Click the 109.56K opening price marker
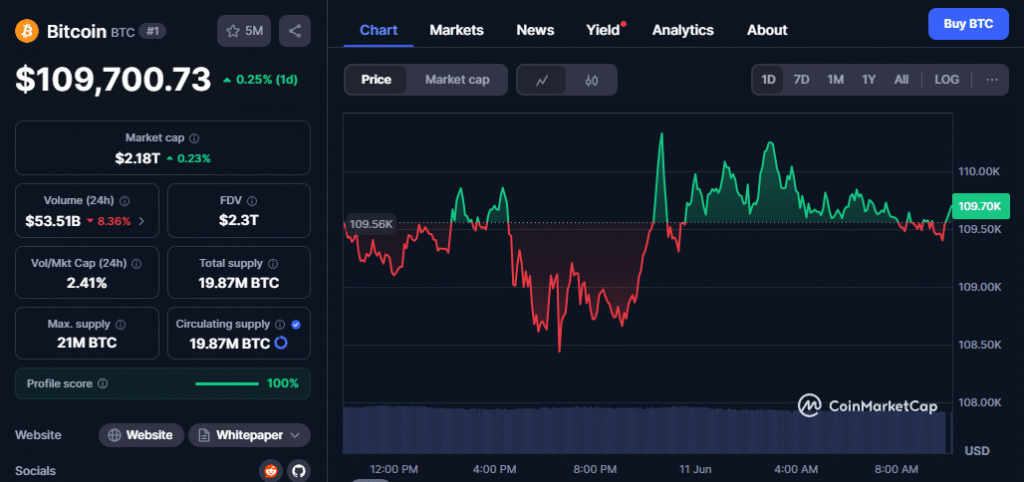 click(x=371, y=223)
